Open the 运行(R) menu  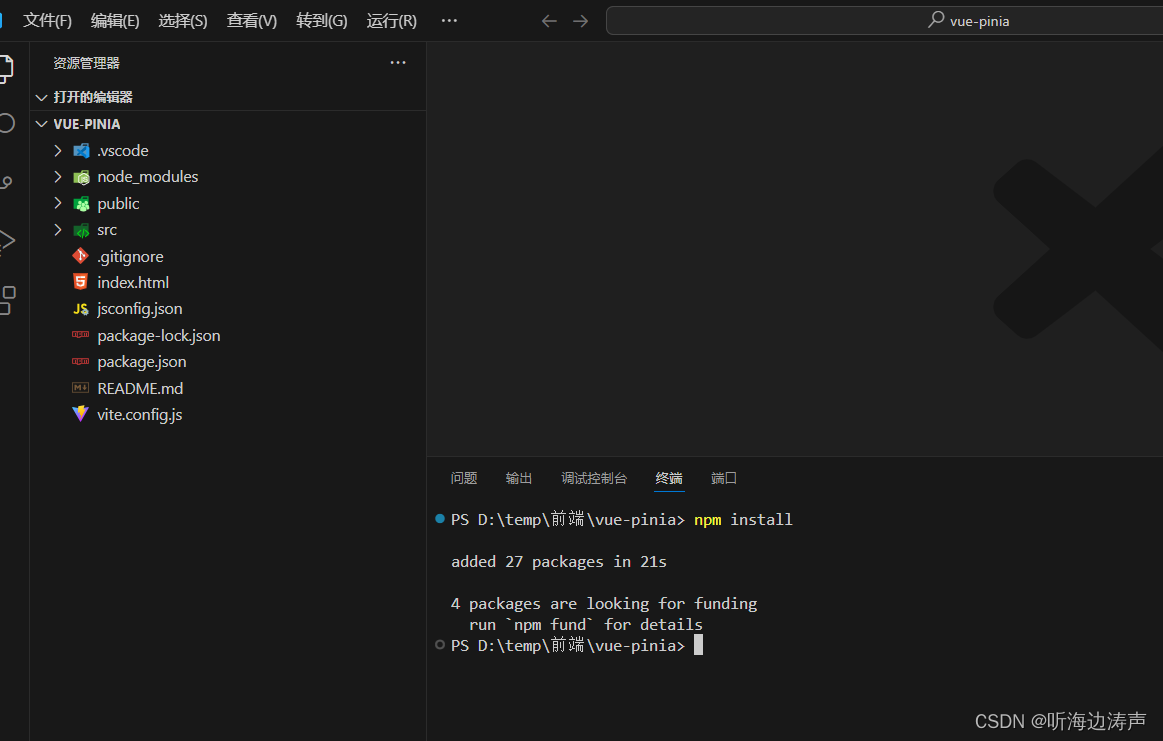pyautogui.click(x=392, y=21)
